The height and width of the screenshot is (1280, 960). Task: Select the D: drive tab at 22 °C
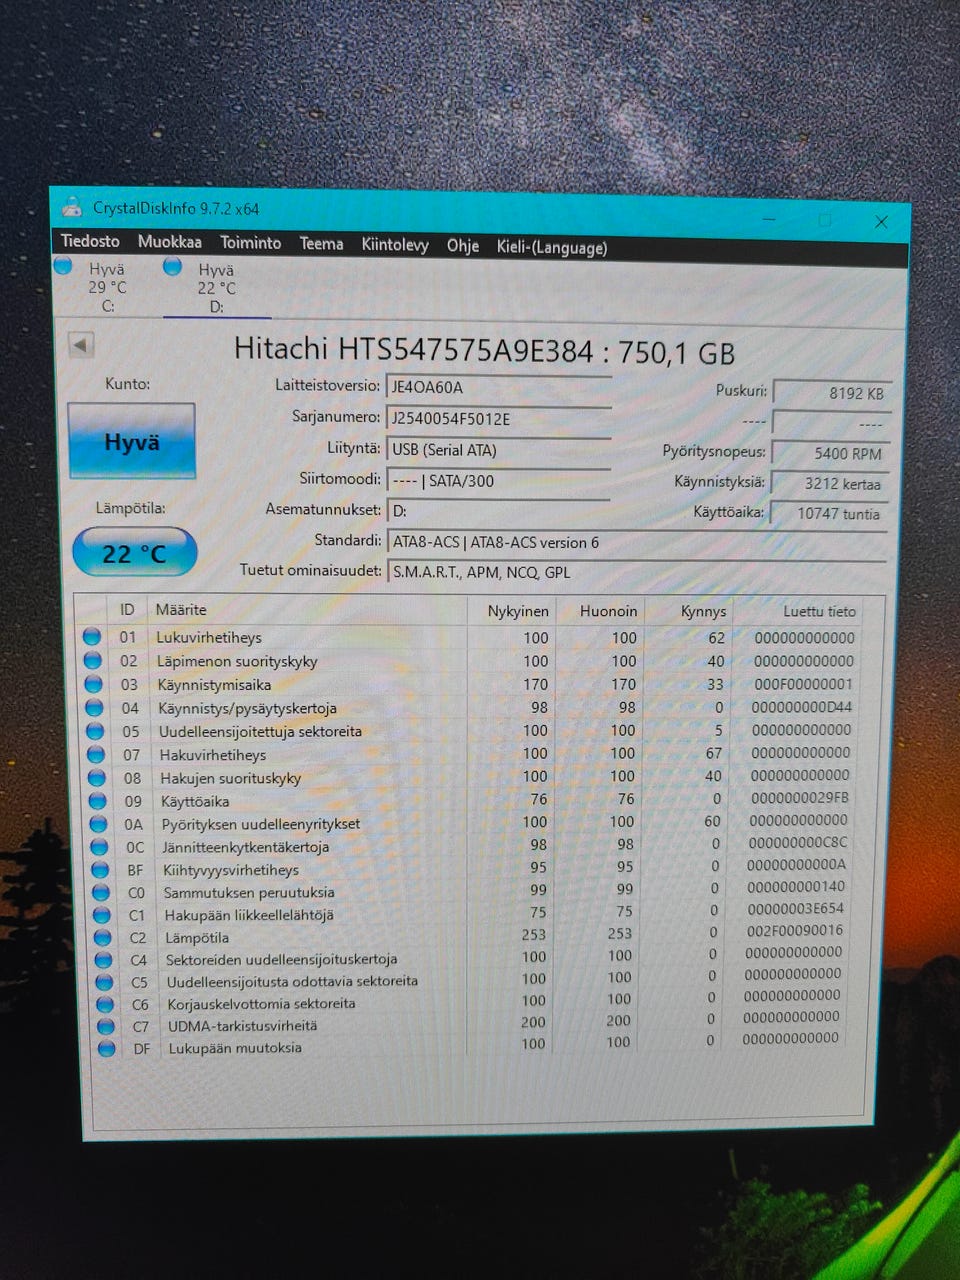click(215, 287)
